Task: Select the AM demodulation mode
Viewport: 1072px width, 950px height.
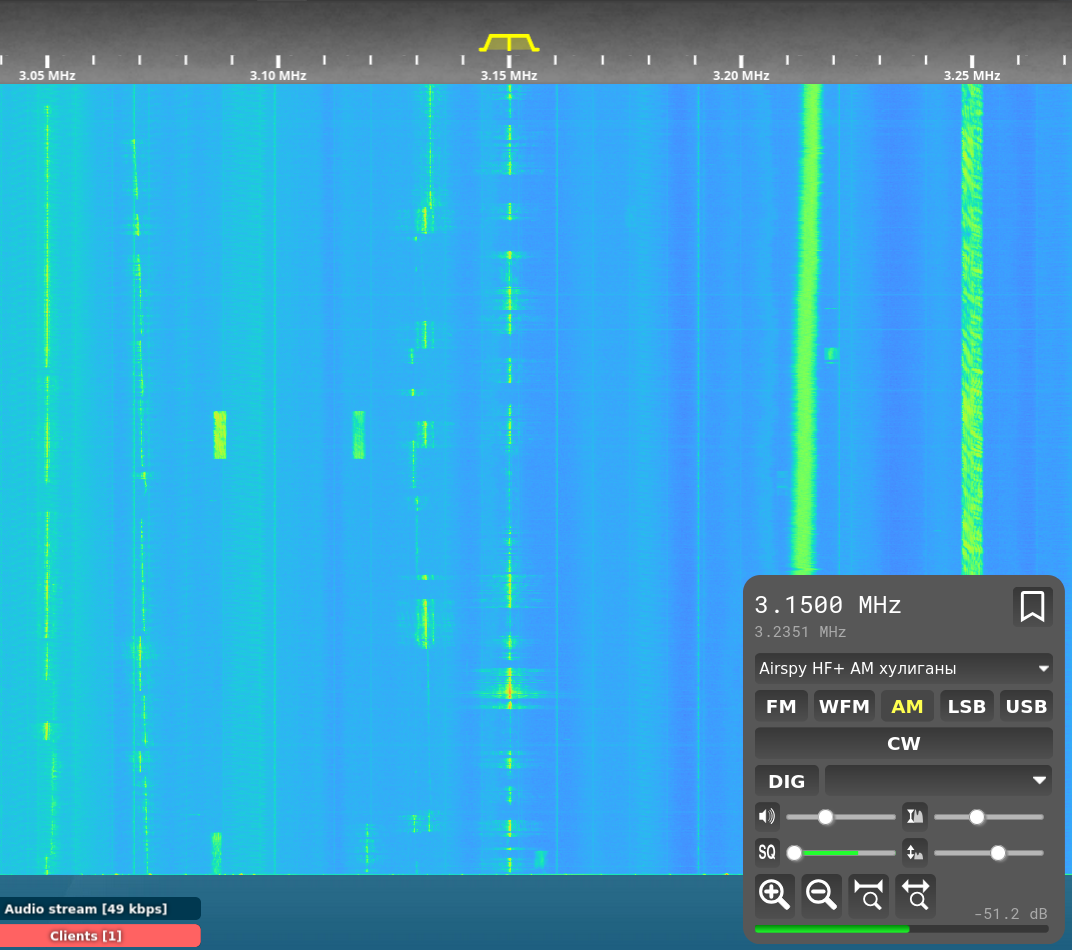Action: click(x=907, y=706)
